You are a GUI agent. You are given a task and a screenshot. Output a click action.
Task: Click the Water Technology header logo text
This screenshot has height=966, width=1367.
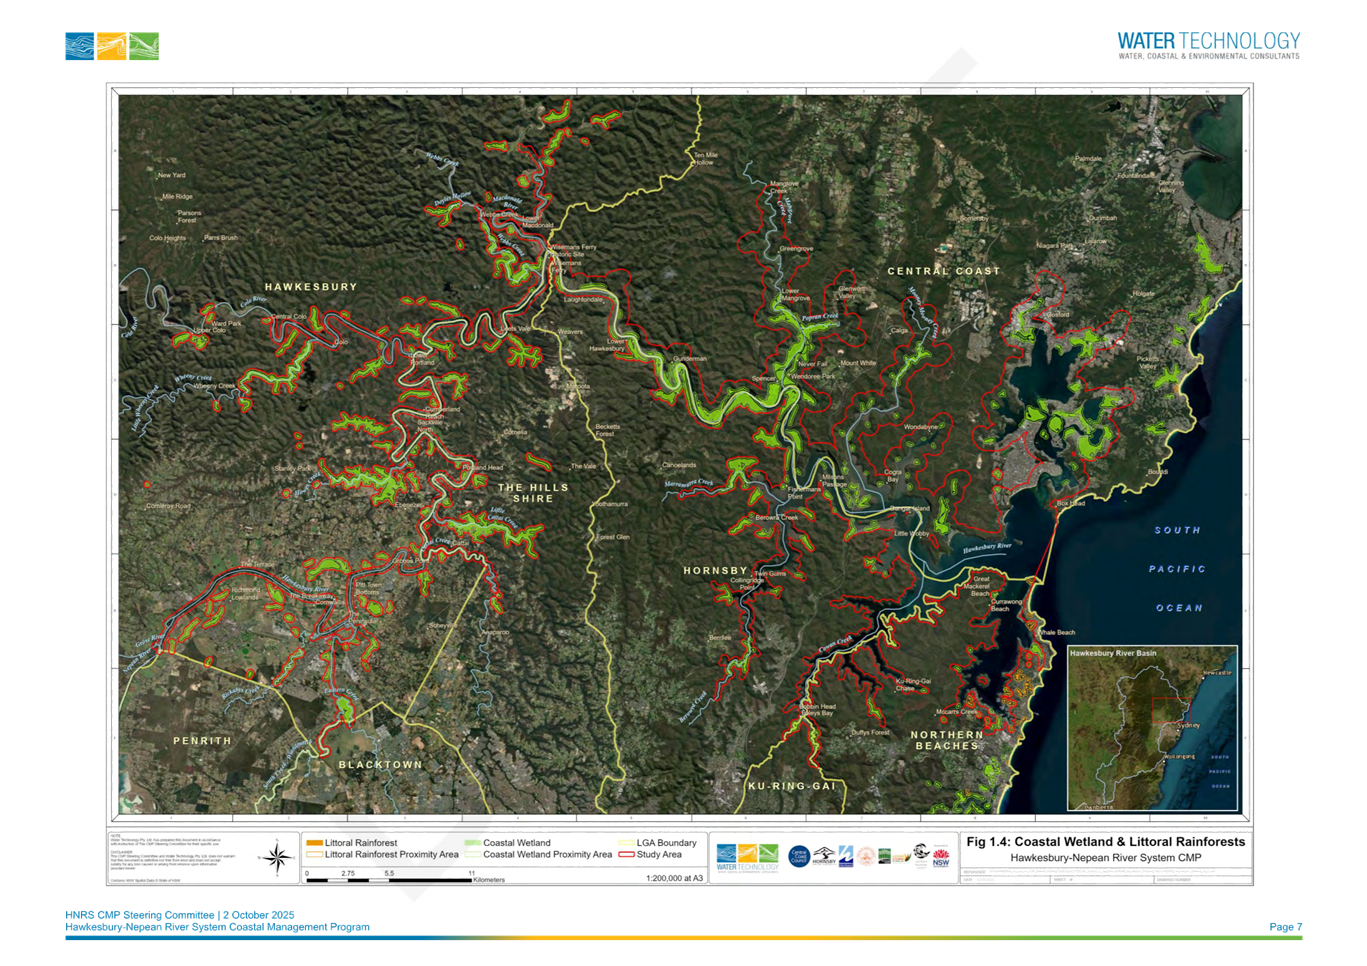[1208, 45]
